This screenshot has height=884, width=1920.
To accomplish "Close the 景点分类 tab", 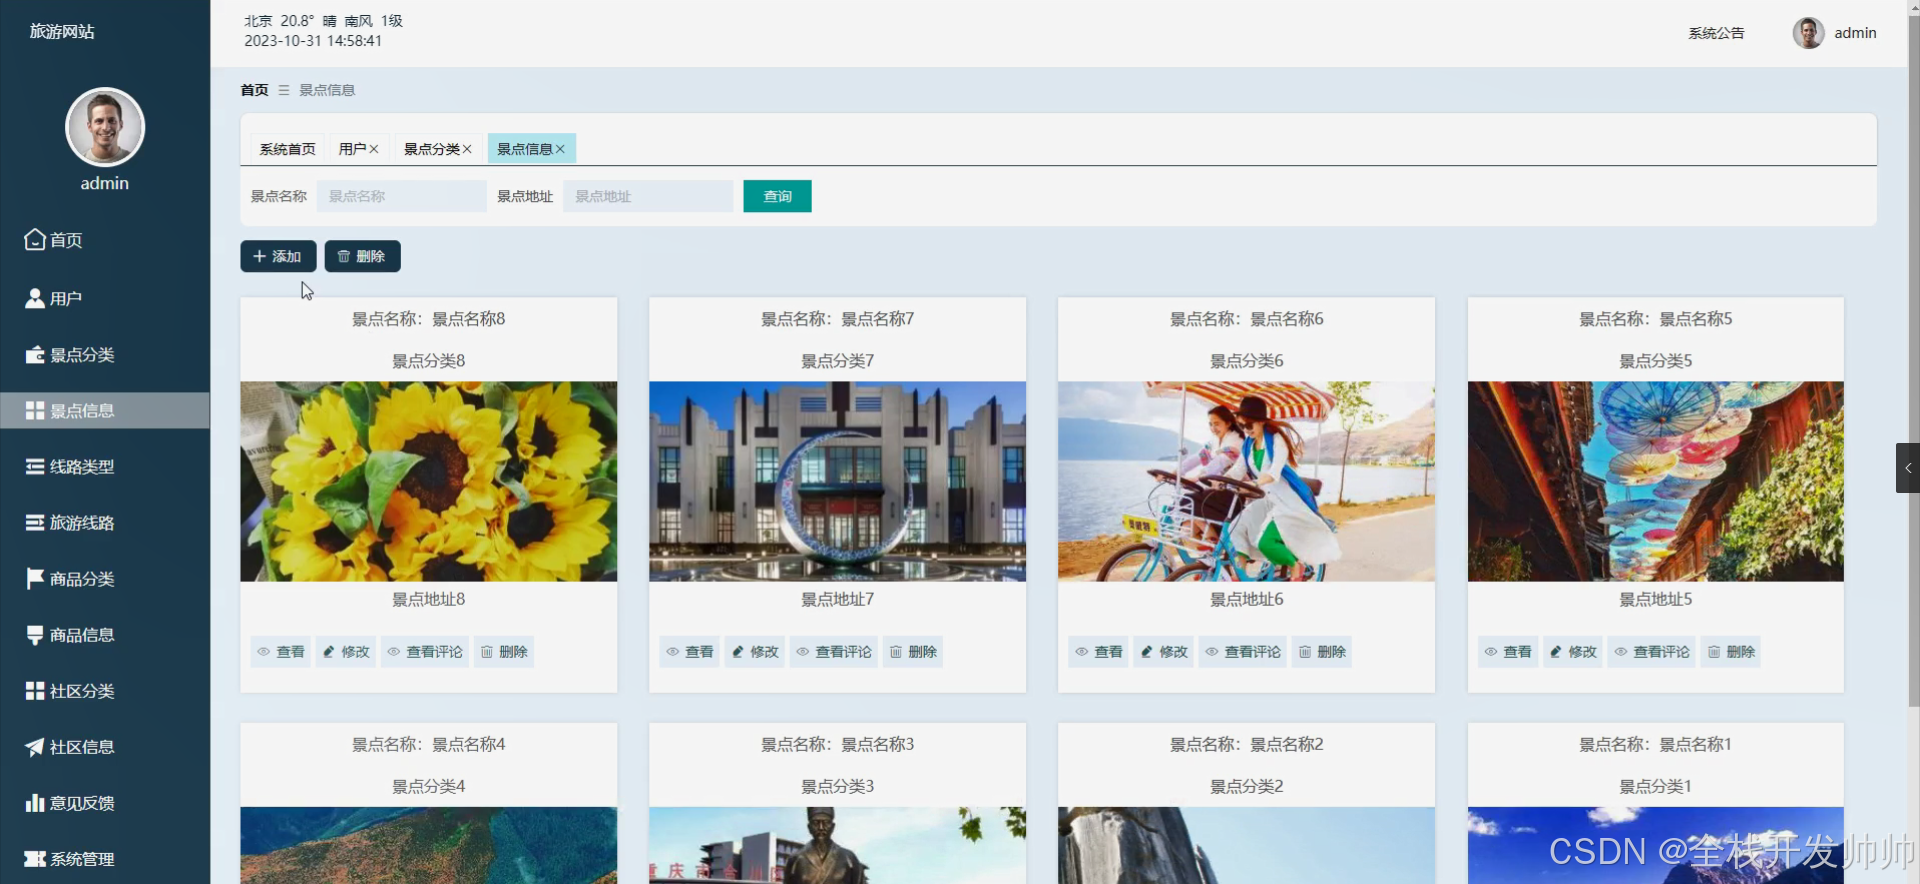I will point(467,149).
